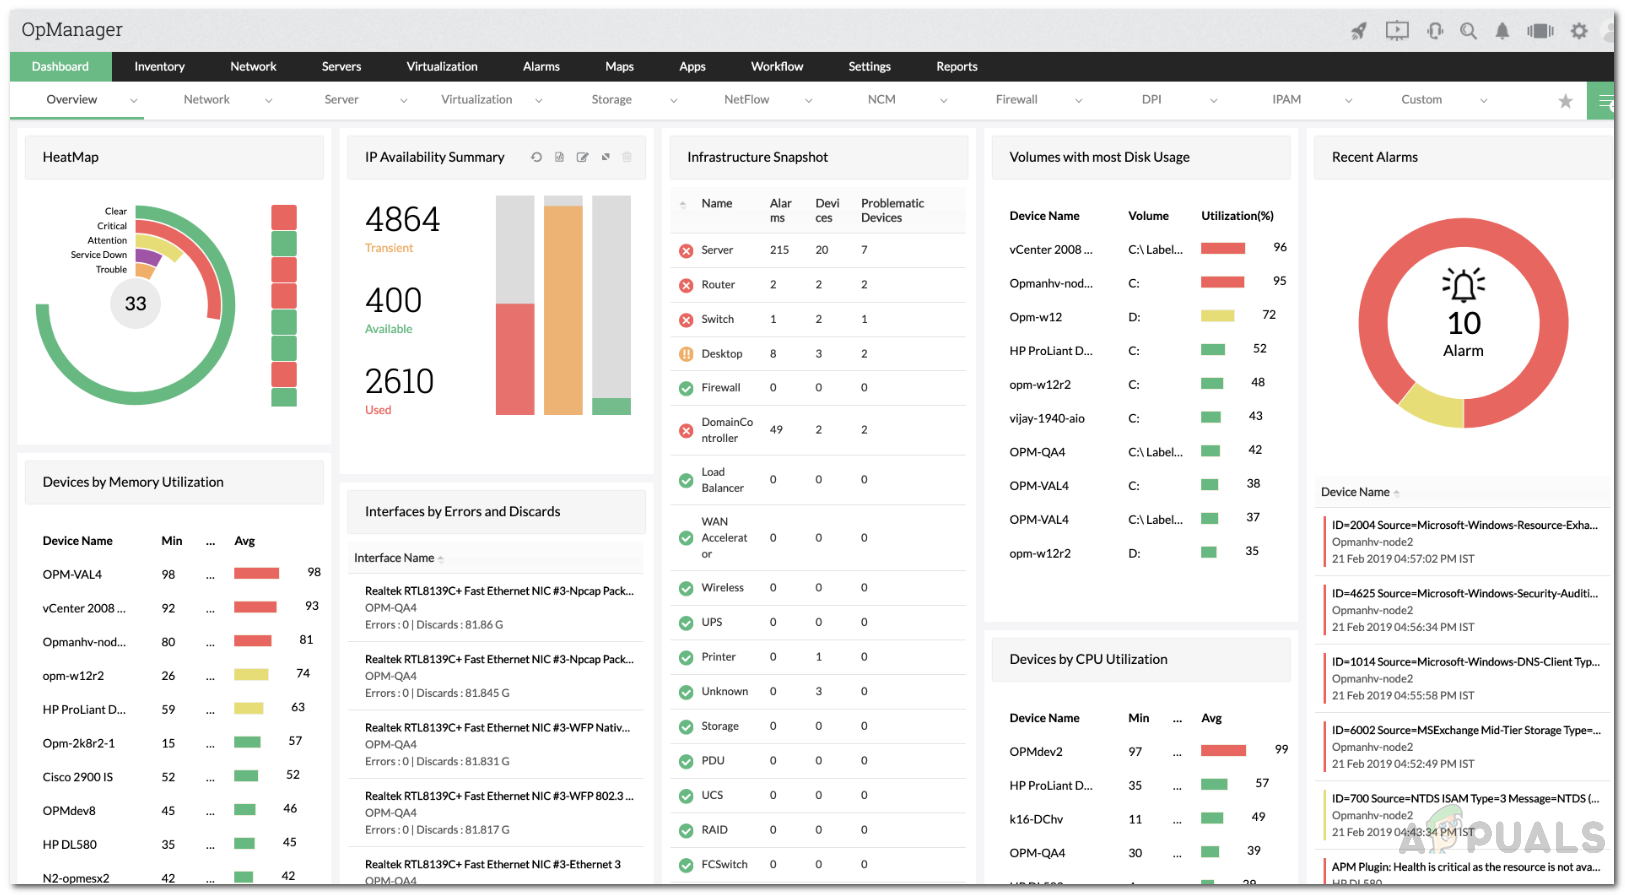Screen dimensions: 1625x895
Task: Open the presentation screen icon in header
Action: click(1397, 31)
